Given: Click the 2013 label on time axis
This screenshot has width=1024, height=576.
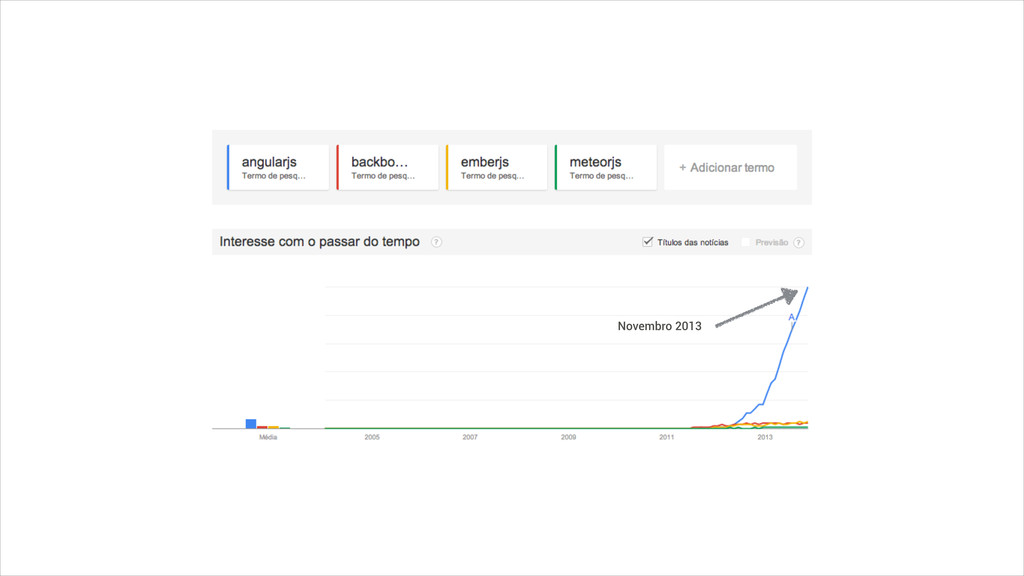Looking at the screenshot, I should [x=765, y=437].
